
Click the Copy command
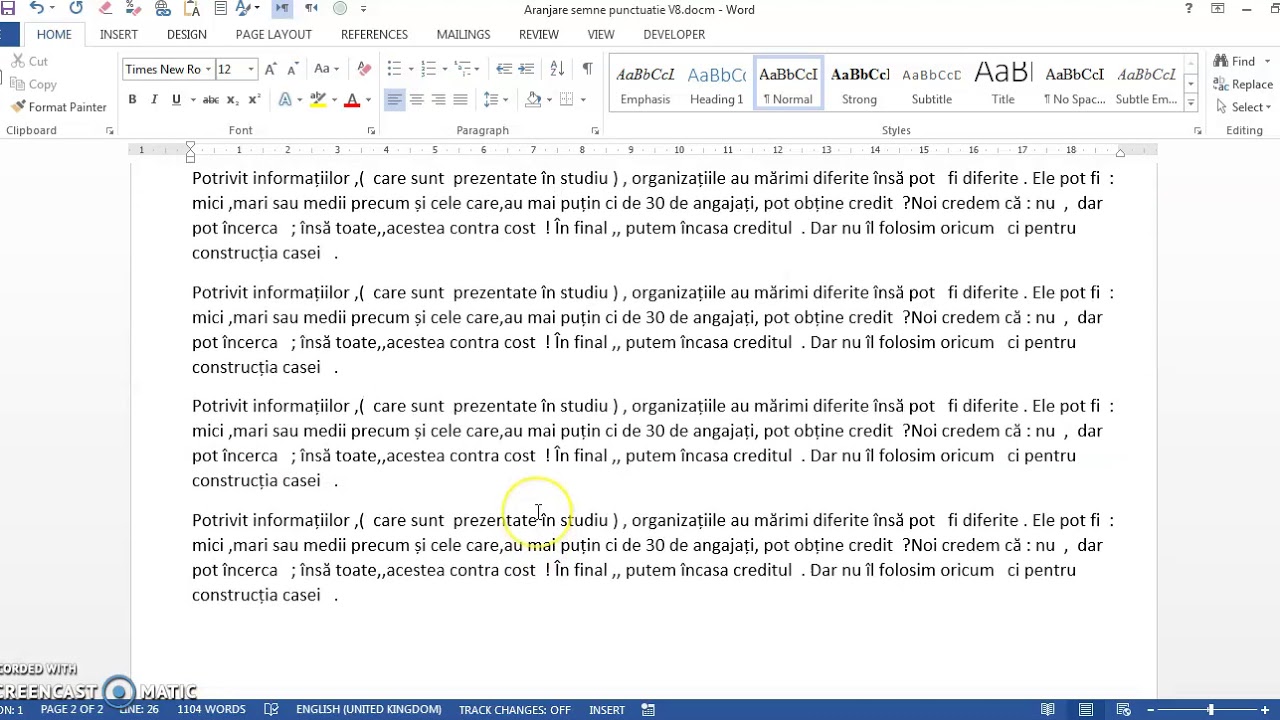point(34,85)
